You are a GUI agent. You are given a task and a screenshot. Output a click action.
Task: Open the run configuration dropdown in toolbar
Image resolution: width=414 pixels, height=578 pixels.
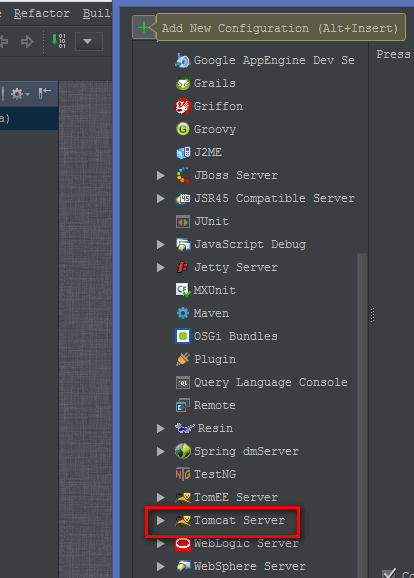coord(88,41)
